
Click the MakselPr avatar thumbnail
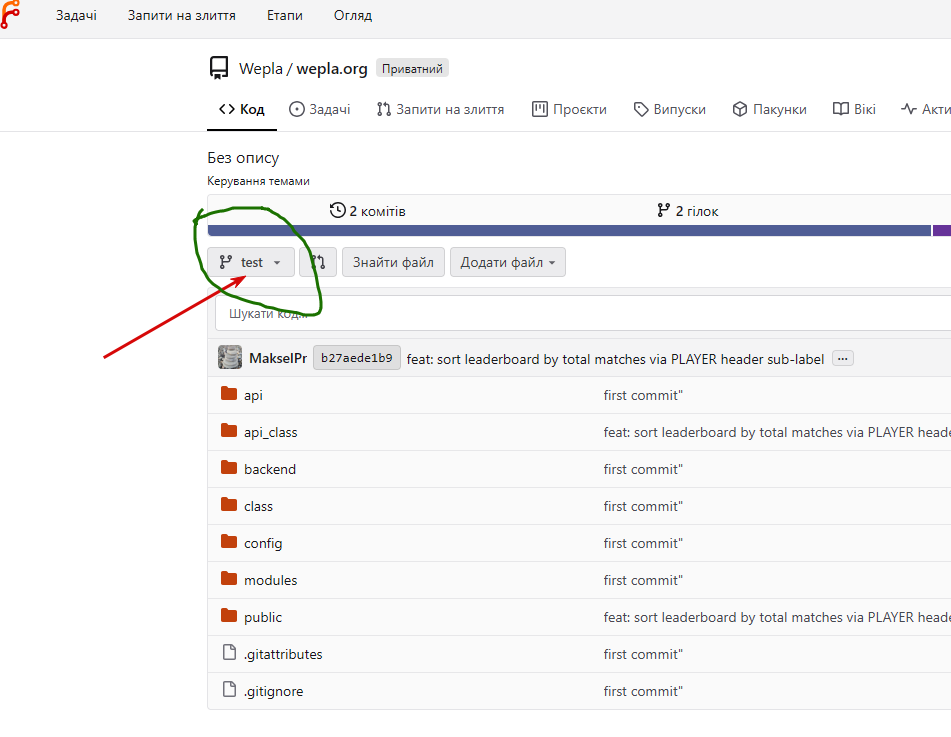tap(230, 358)
